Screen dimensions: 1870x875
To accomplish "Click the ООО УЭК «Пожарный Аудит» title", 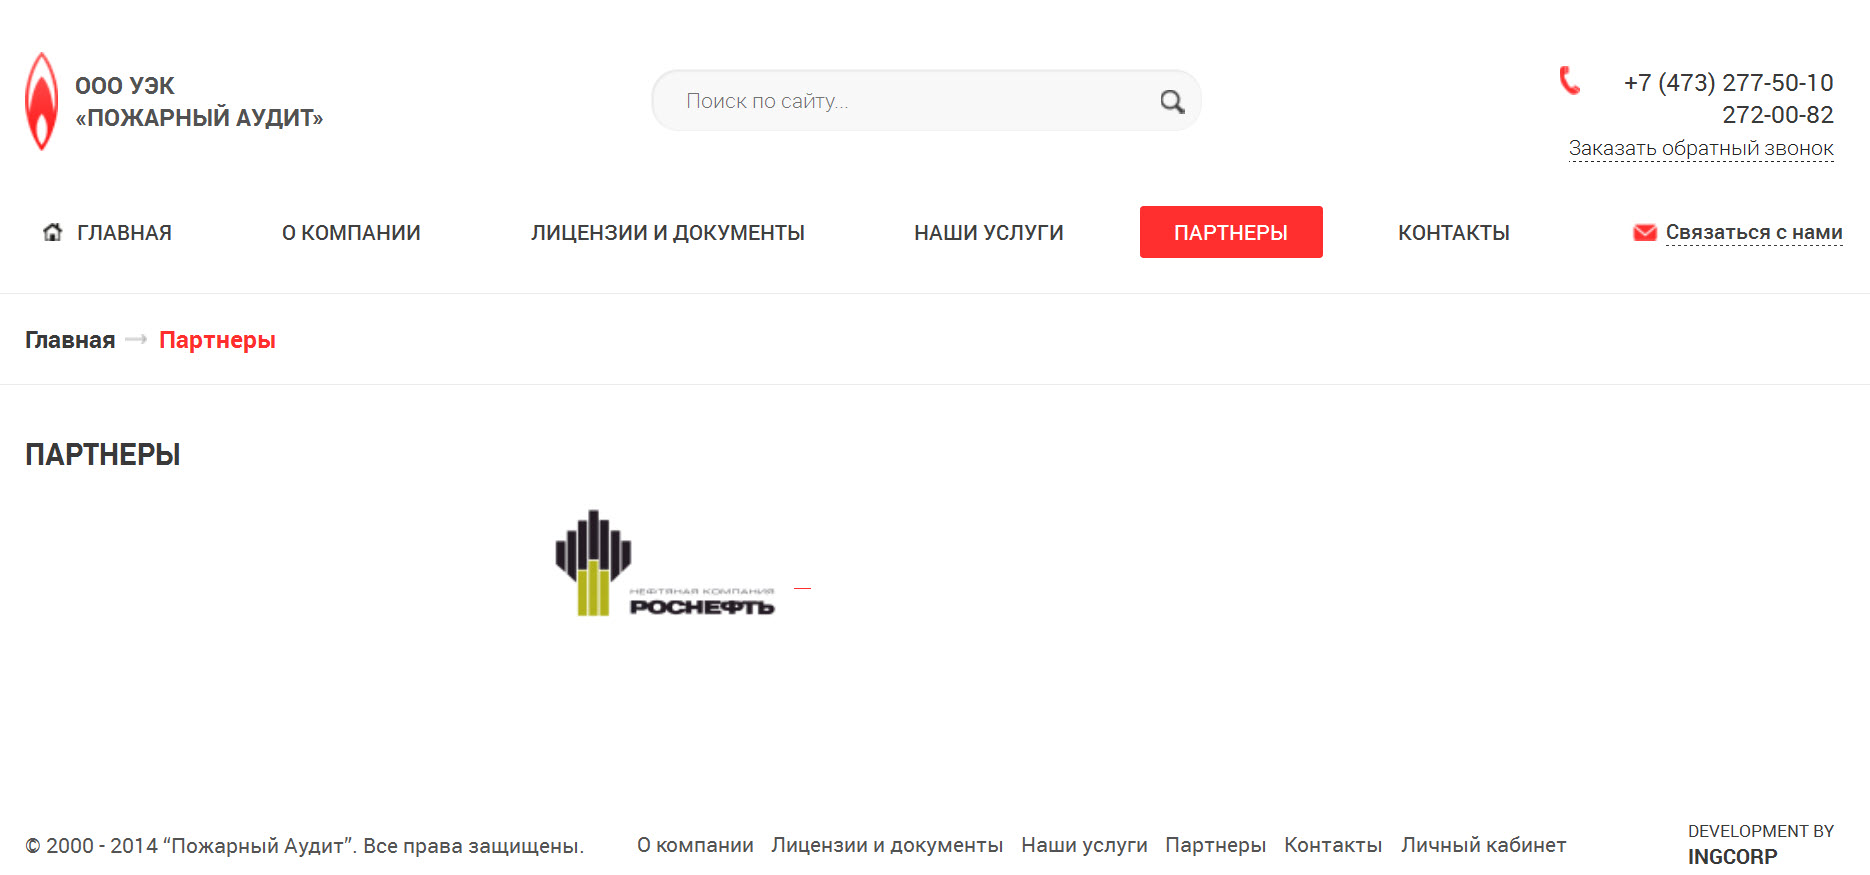I will click(x=199, y=102).
